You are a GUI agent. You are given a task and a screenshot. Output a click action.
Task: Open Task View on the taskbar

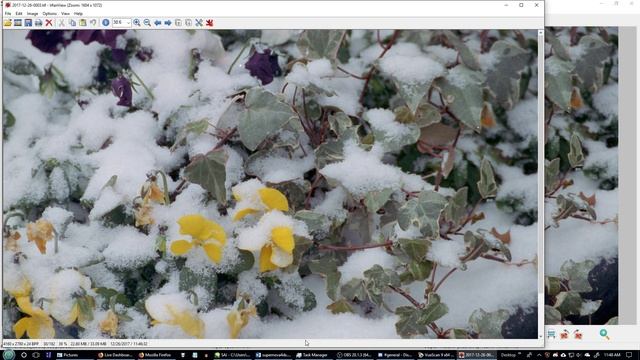(36, 355)
